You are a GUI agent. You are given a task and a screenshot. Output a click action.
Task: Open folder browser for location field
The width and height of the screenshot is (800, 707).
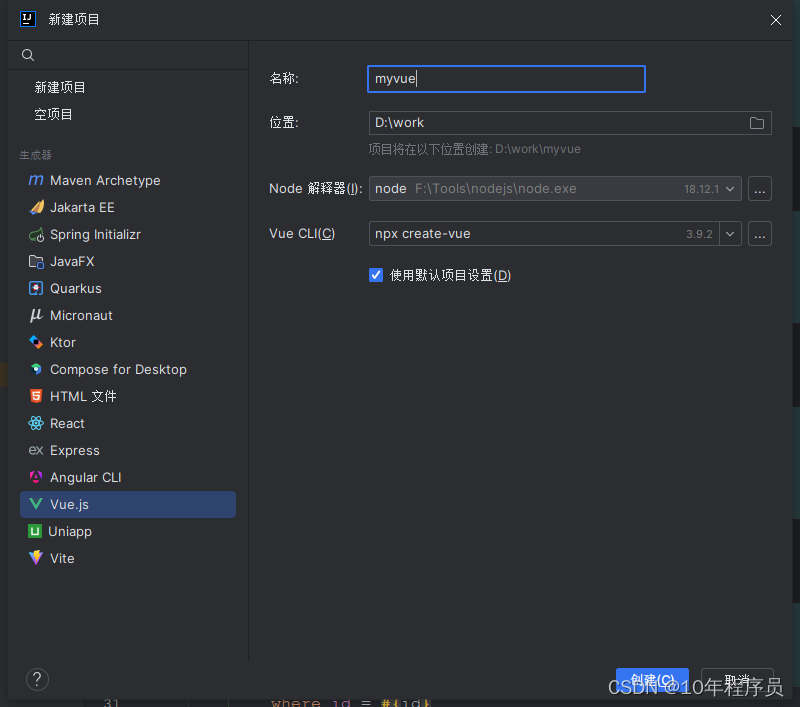(x=757, y=123)
